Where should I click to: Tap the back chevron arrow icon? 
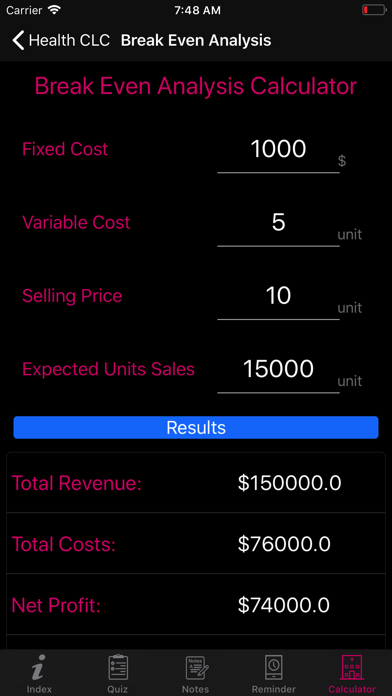[18, 40]
